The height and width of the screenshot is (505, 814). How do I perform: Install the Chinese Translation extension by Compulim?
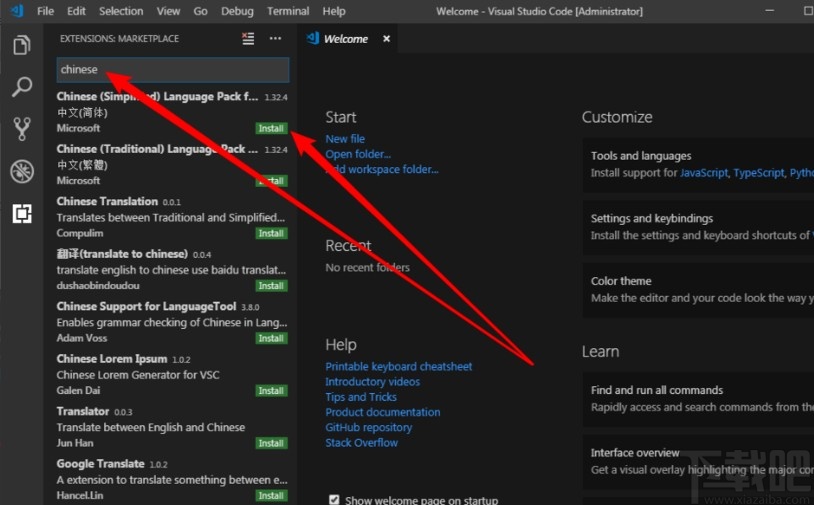tap(271, 233)
